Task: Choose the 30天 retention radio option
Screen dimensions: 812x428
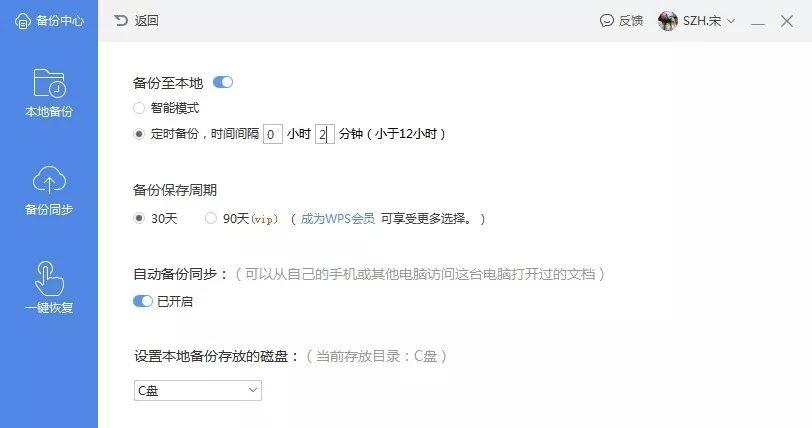Action: (139, 218)
